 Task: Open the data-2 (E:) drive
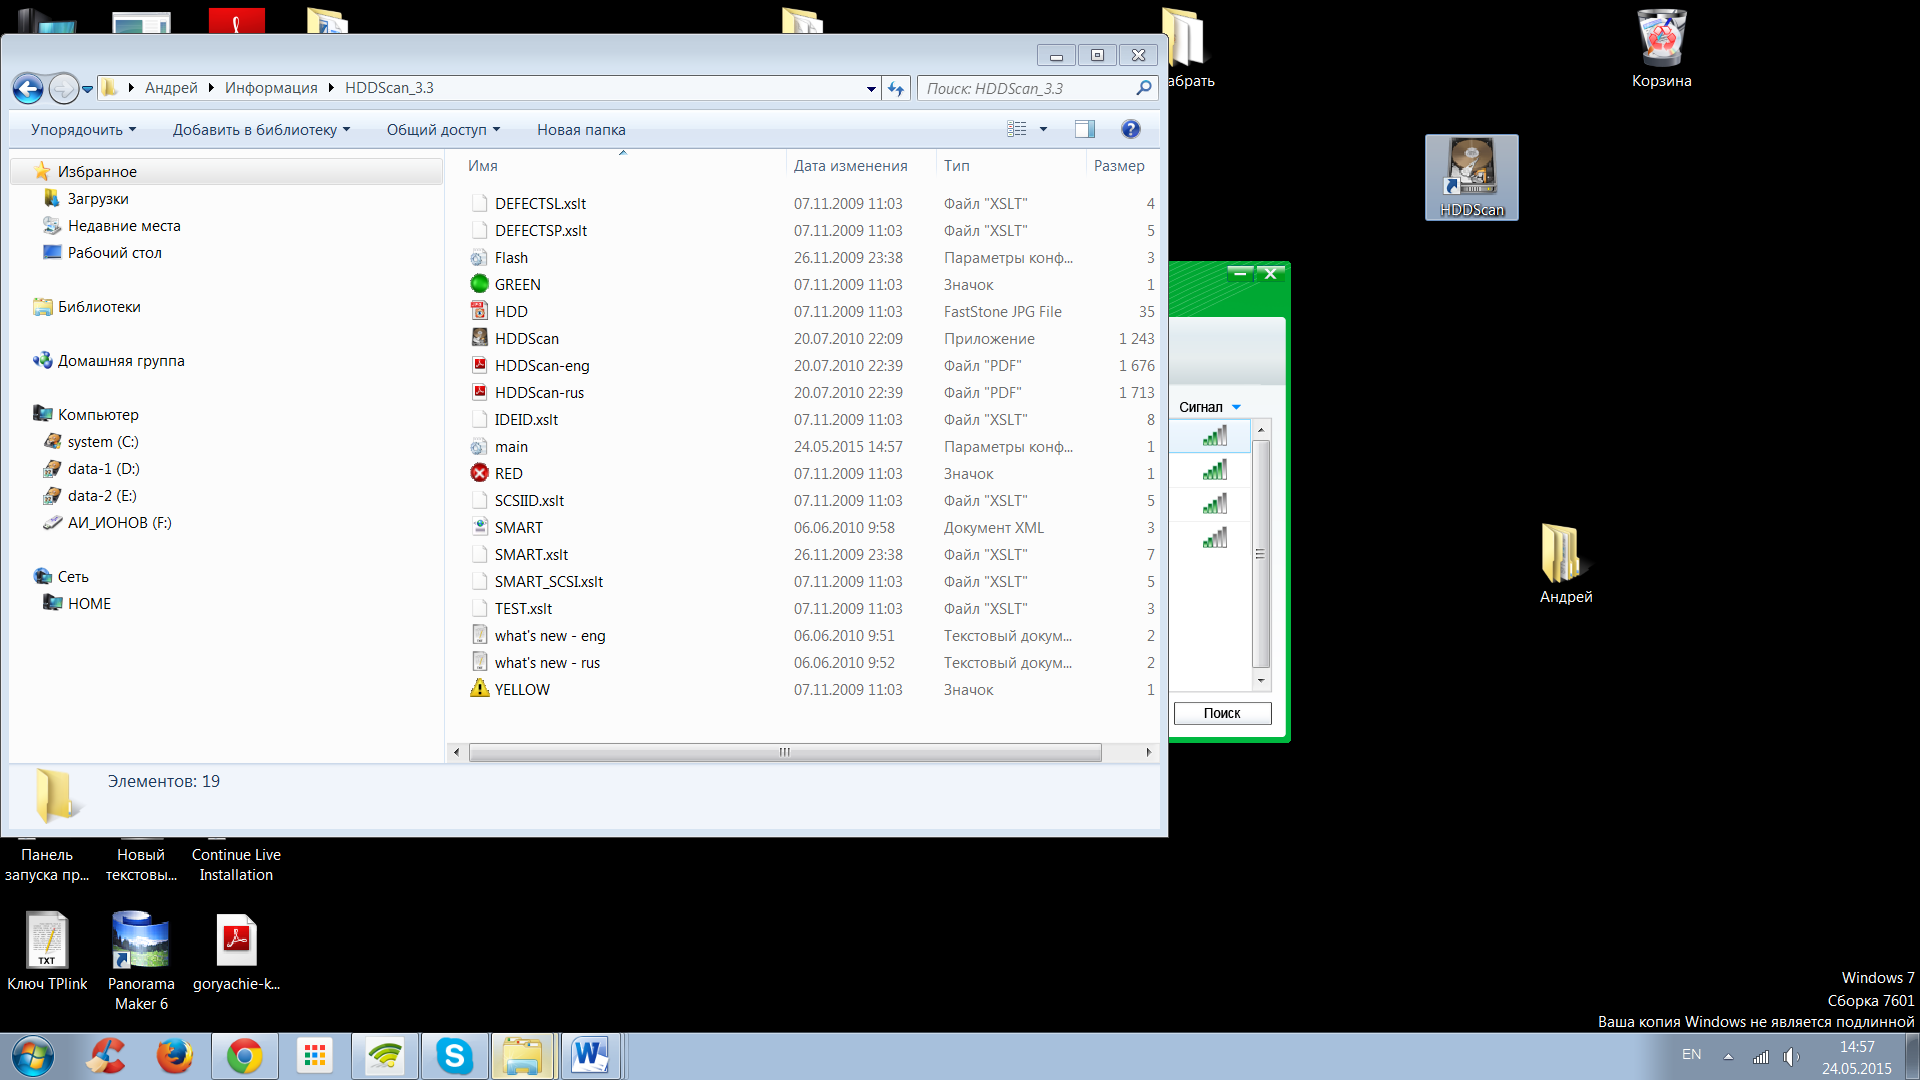pyautogui.click(x=102, y=495)
